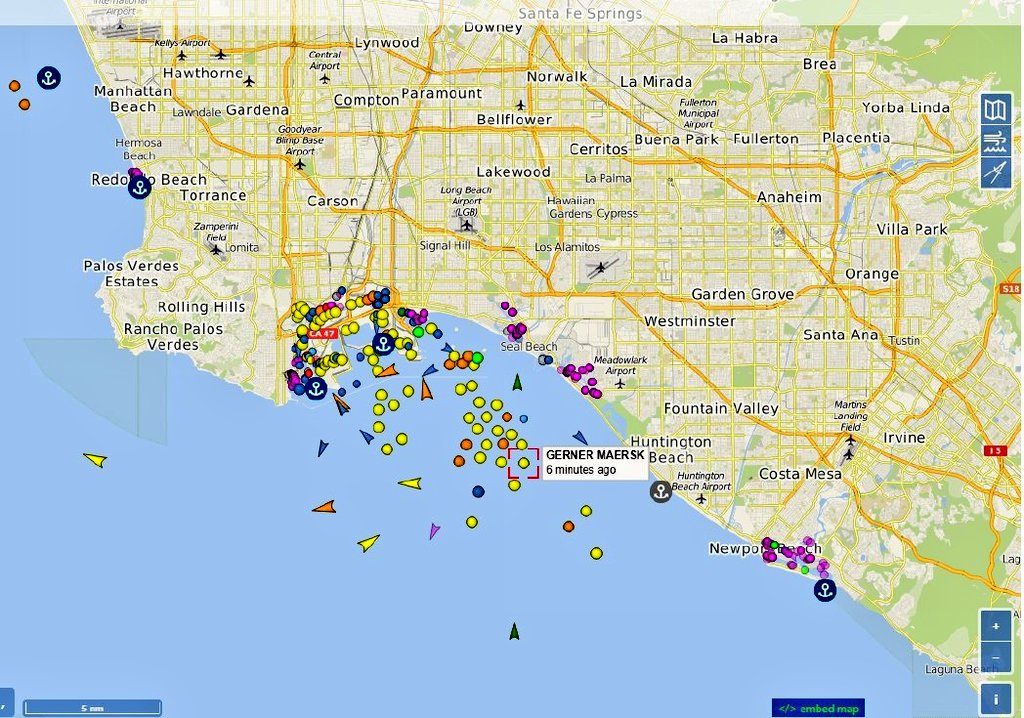The image size is (1024, 718).
Task: Select the distance measuring compass tool
Action: pos(995,173)
